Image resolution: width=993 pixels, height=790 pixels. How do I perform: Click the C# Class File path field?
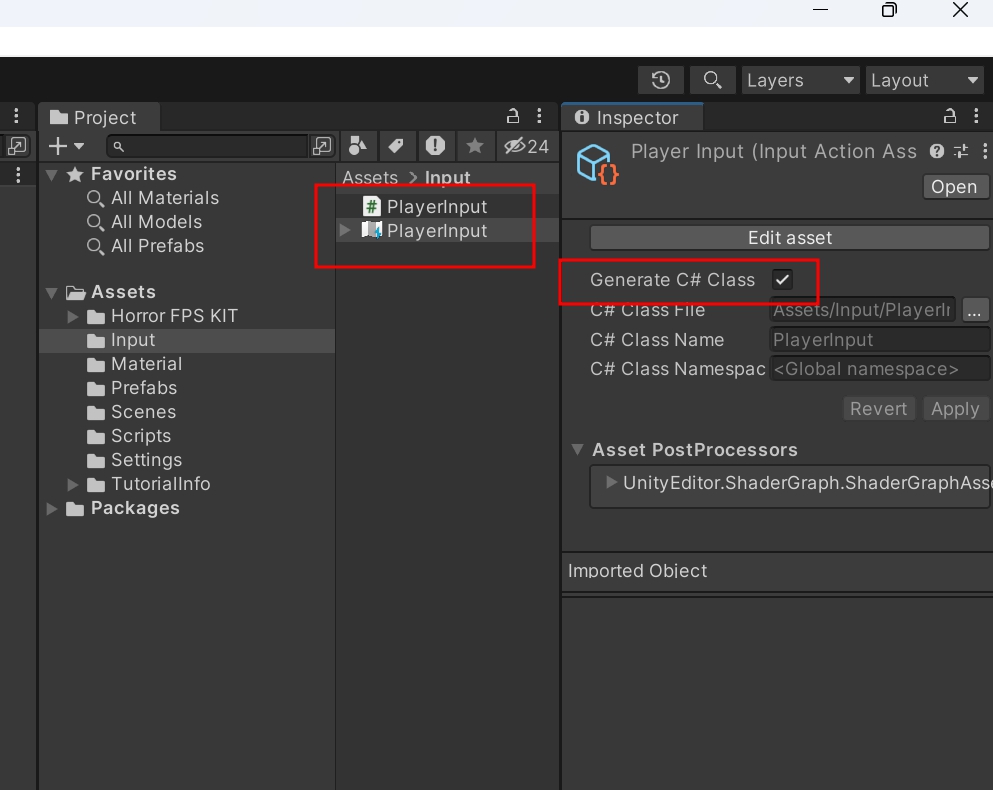pos(862,310)
